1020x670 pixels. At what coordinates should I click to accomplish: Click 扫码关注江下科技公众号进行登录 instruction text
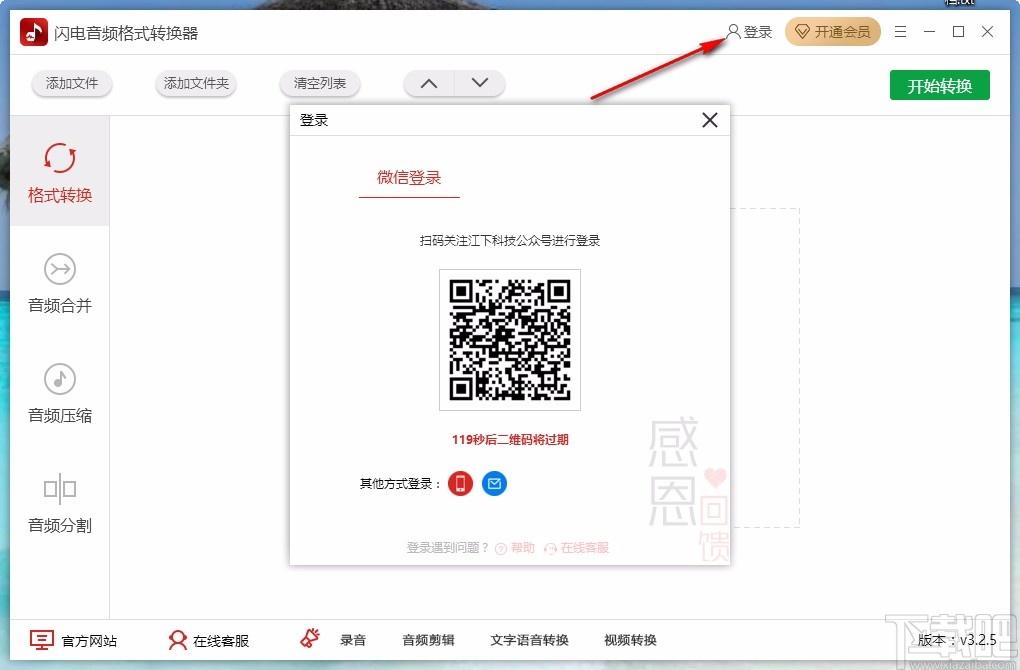click(x=510, y=241)
